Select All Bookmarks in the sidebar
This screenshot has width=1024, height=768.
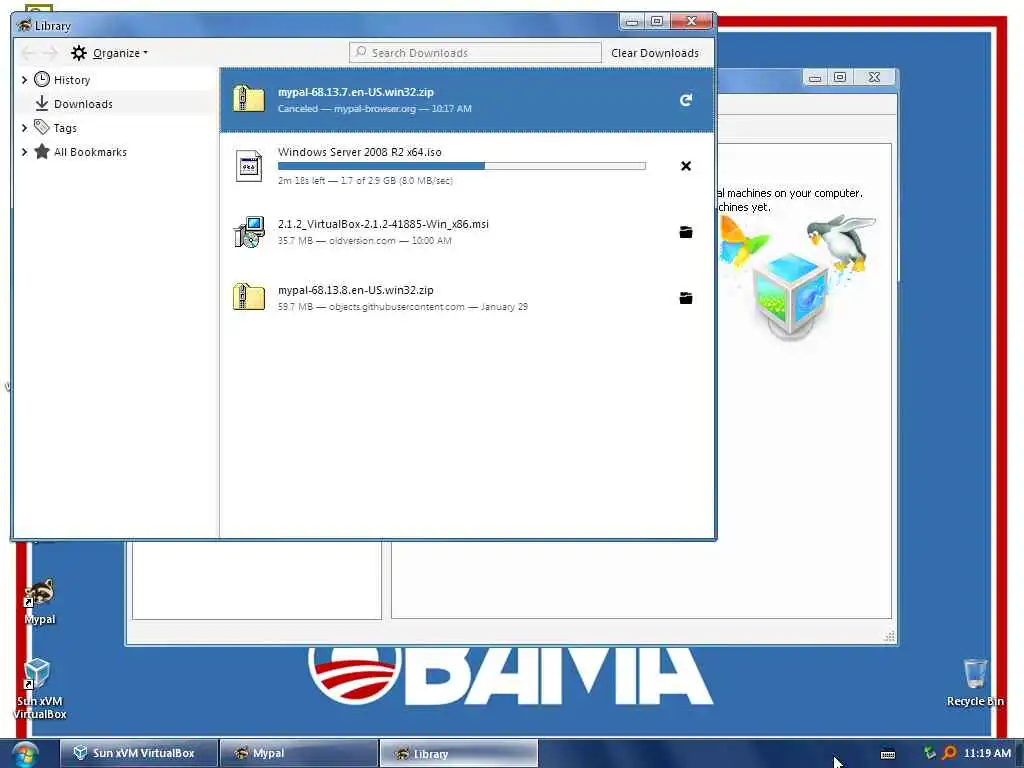pos(90,152)
